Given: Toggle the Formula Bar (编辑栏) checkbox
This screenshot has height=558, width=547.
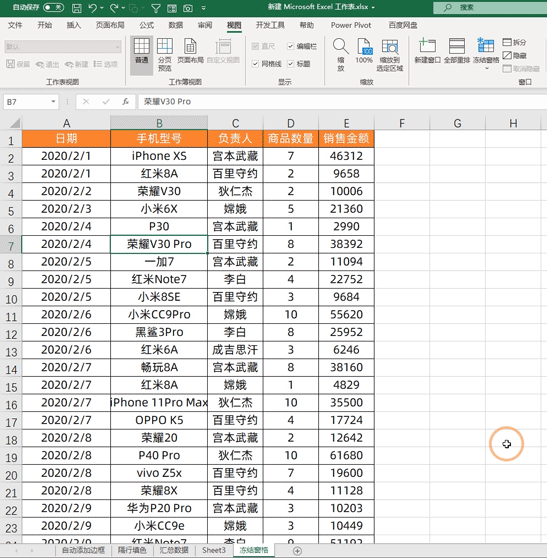Looking at the screenshot, I should tap(290, 46).
